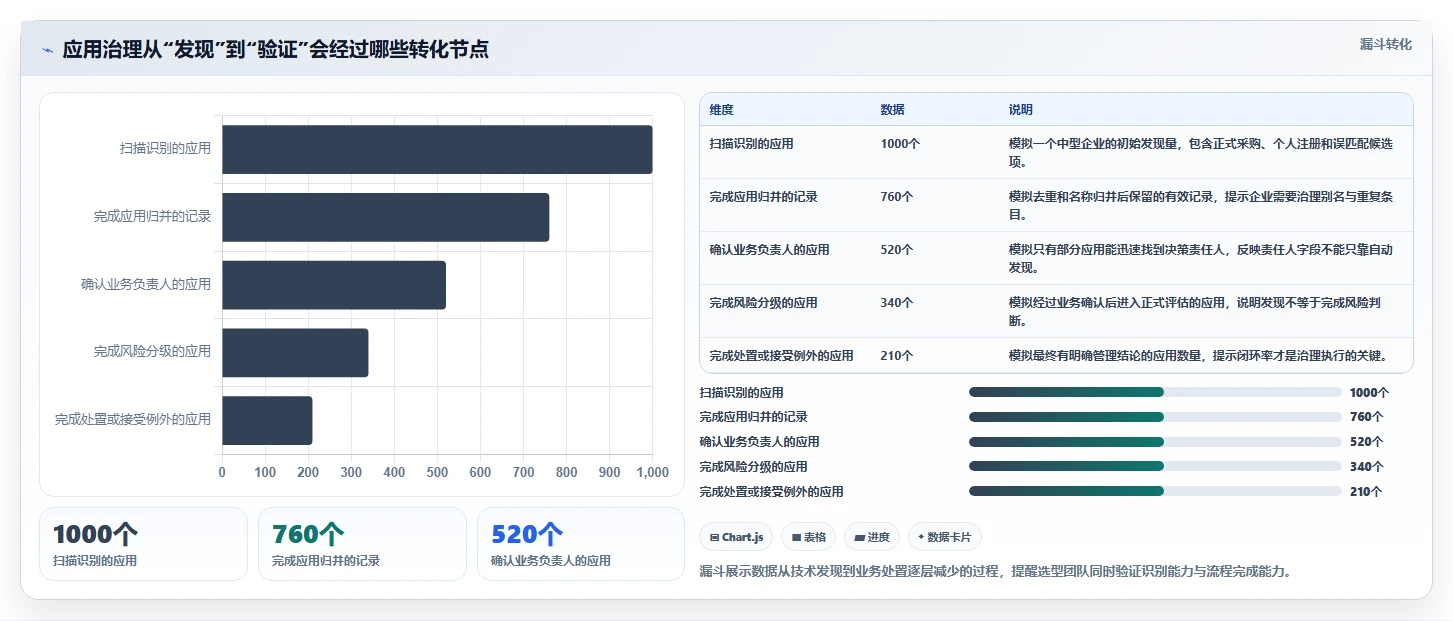Click the 210个 progress bar

1155,491
